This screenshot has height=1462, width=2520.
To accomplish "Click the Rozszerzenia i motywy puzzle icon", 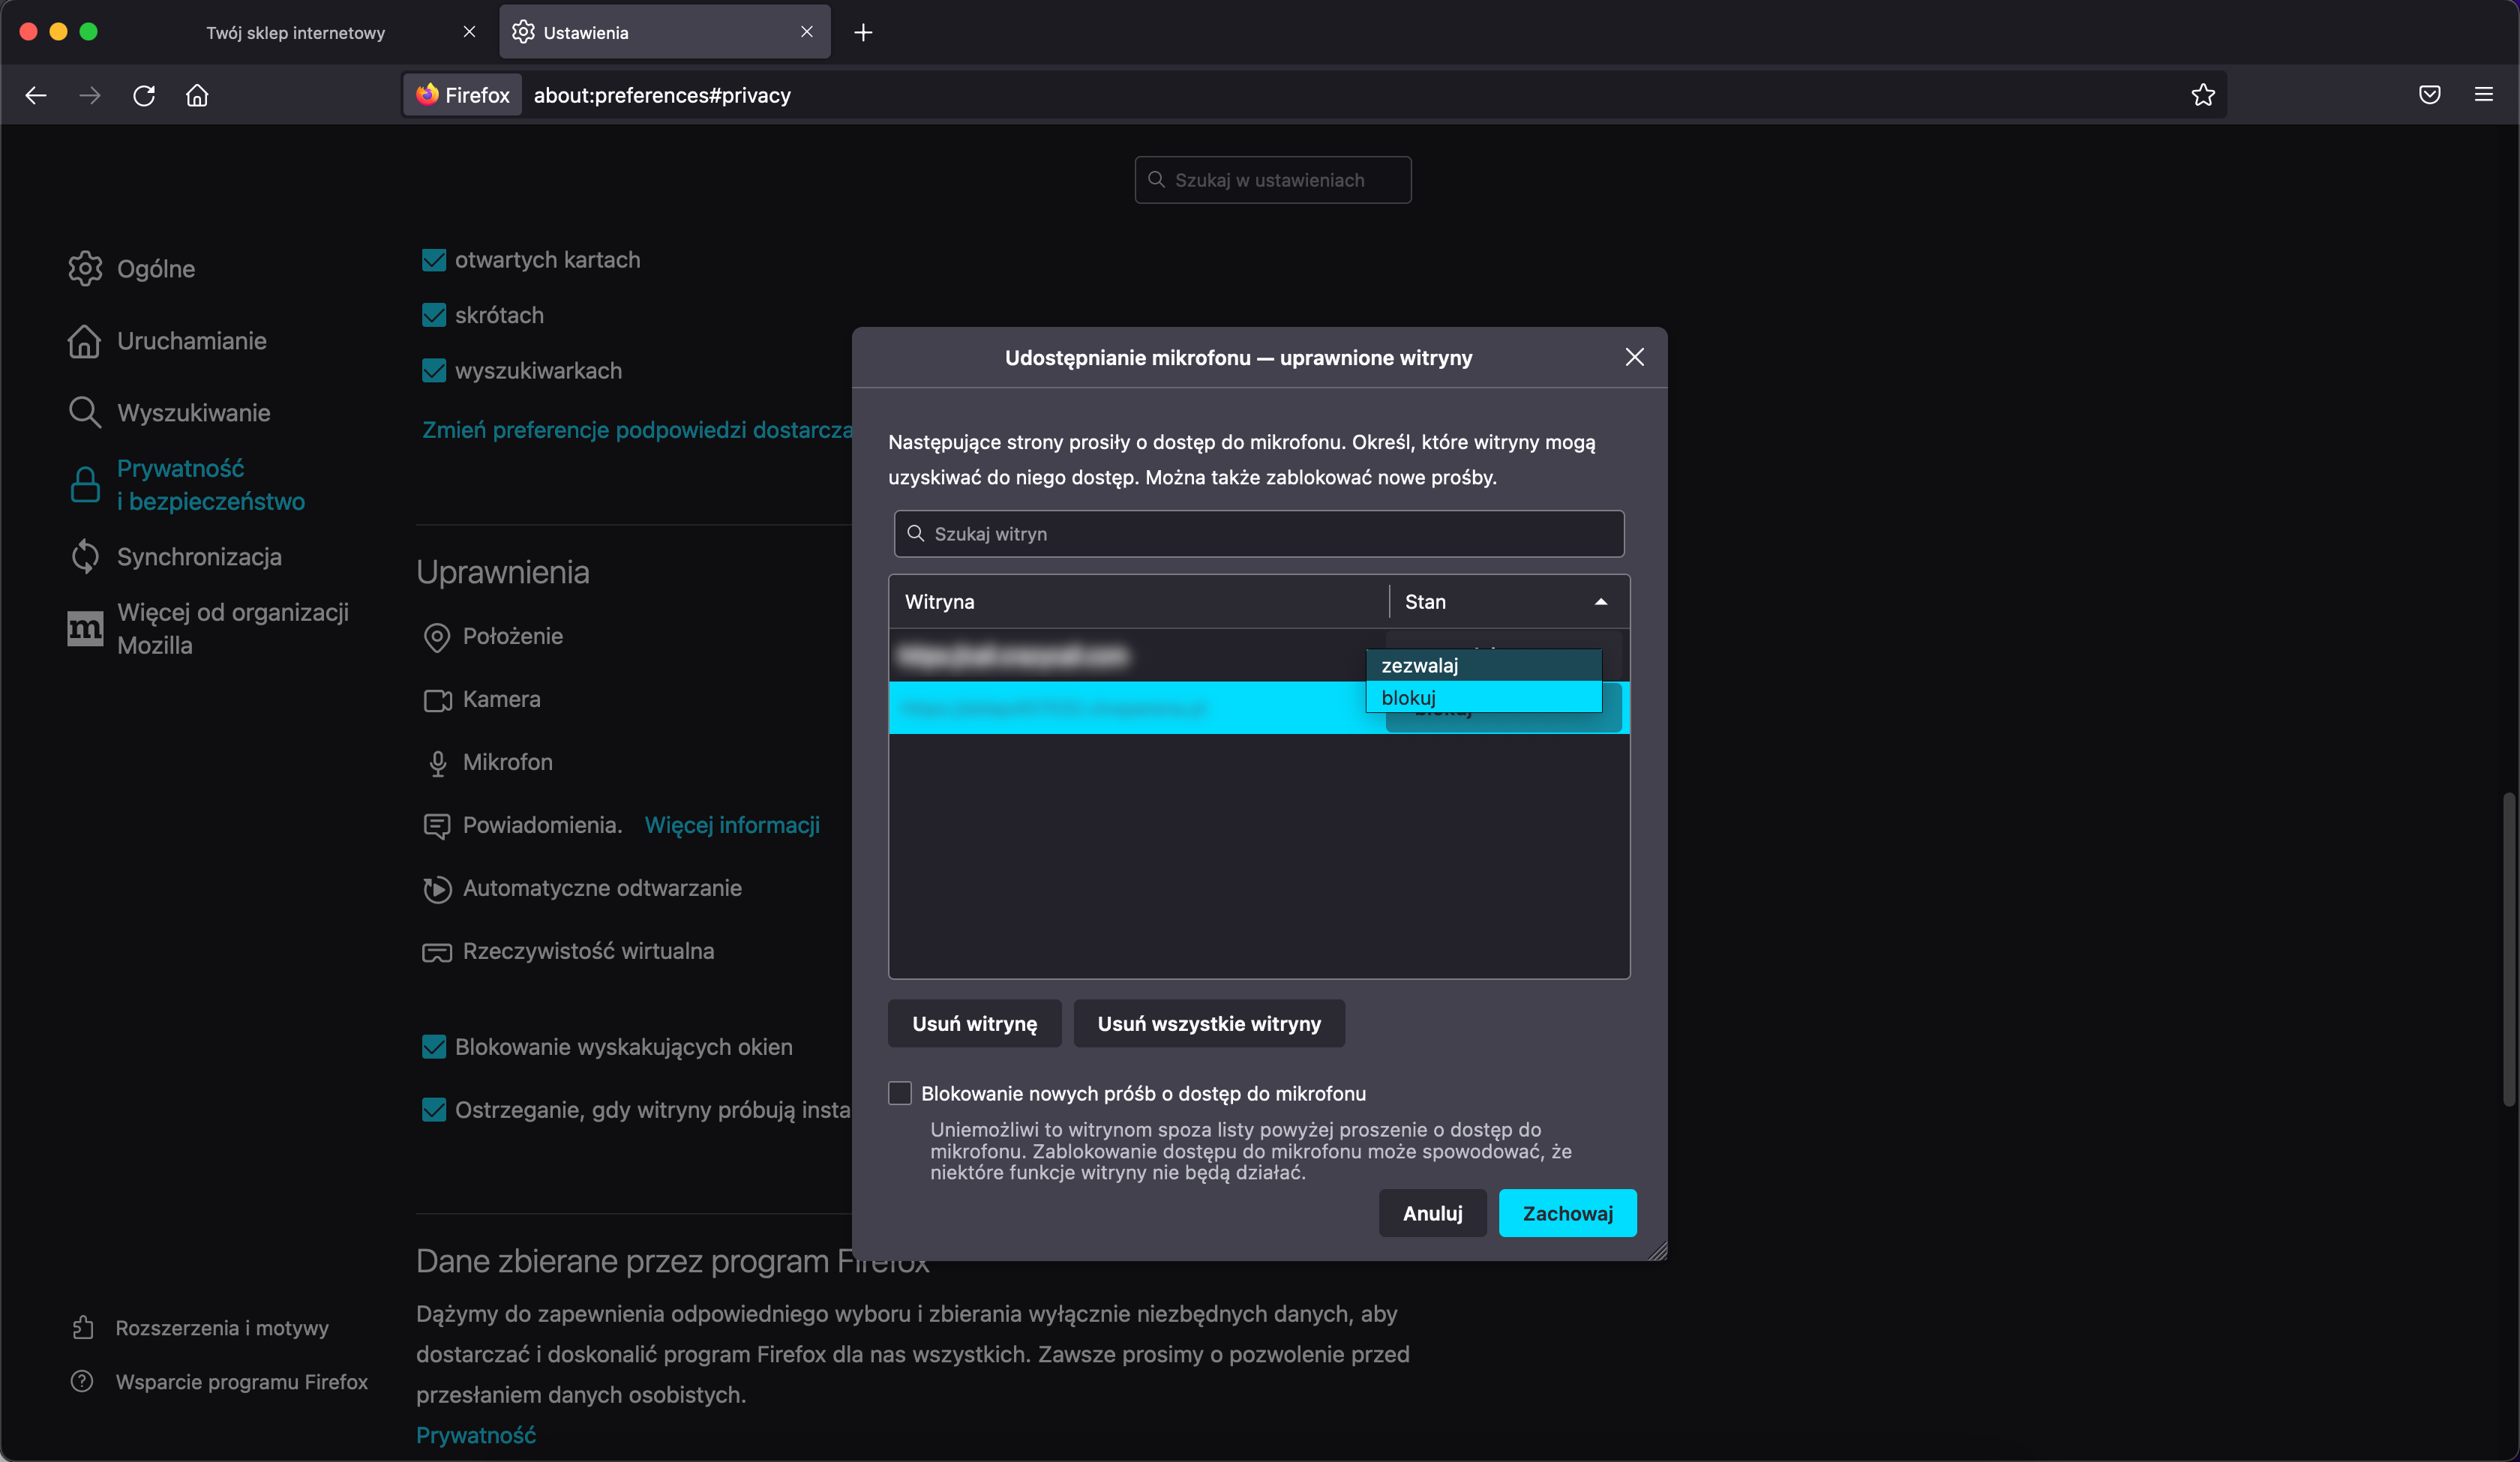I will (x=83, y=1327).
